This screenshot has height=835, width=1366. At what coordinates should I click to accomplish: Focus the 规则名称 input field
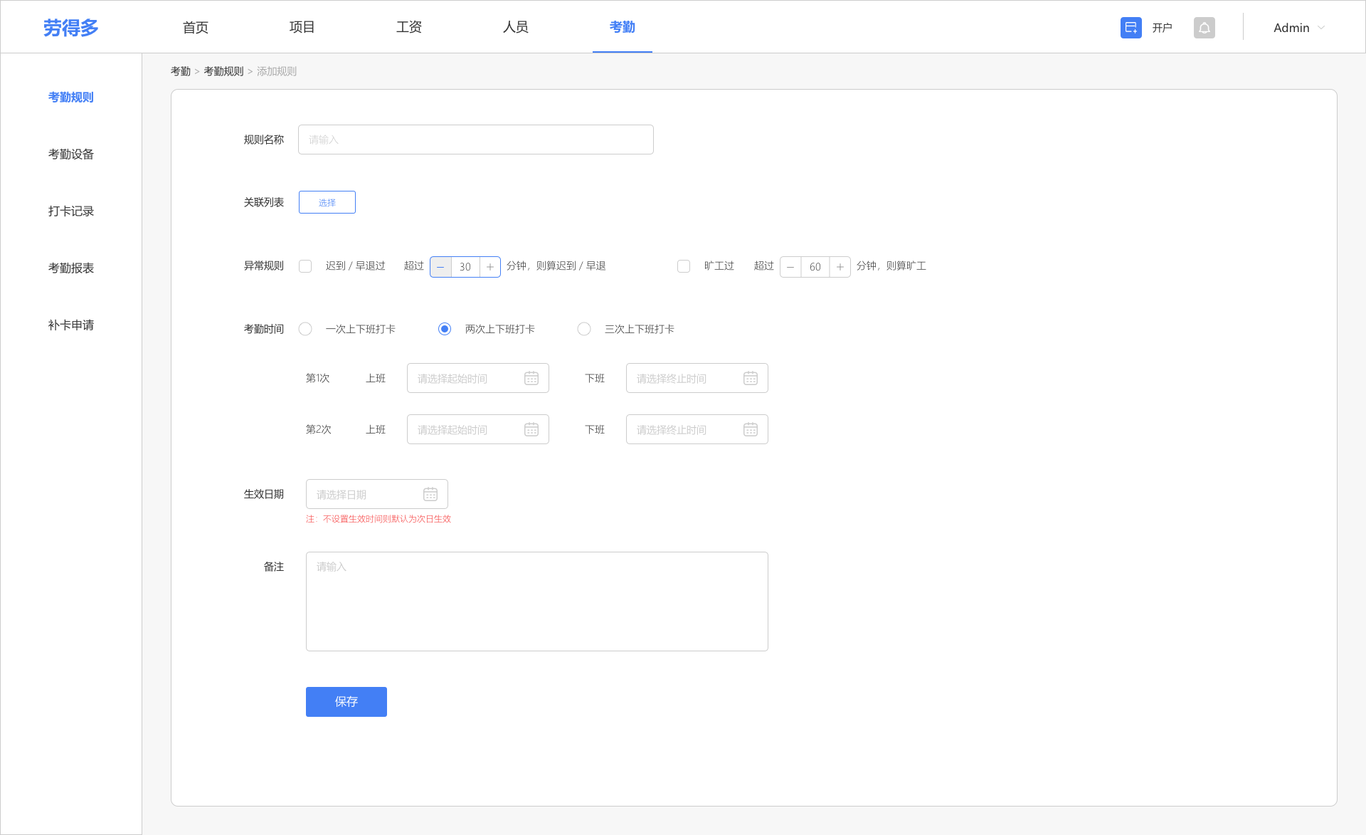click(476, 140)
